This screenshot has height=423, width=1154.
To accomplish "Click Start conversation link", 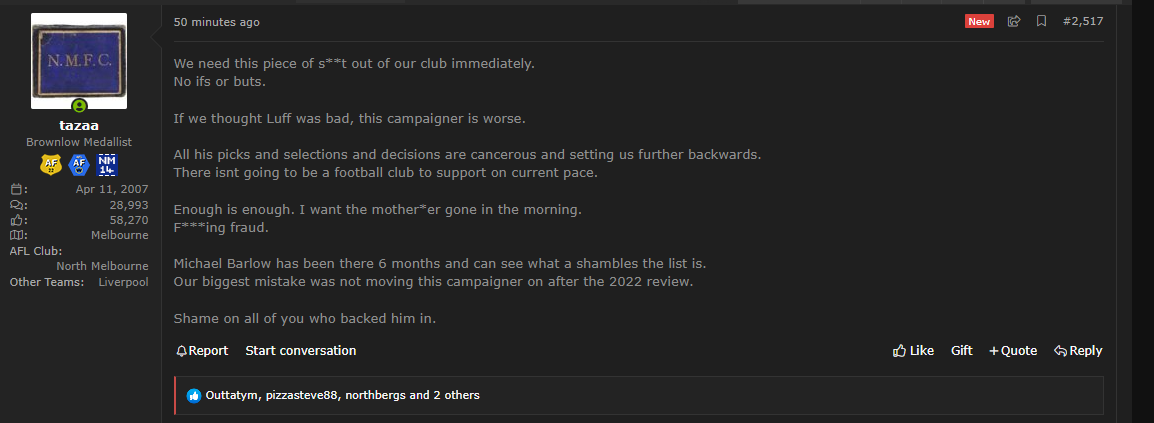I will (300, 351).
